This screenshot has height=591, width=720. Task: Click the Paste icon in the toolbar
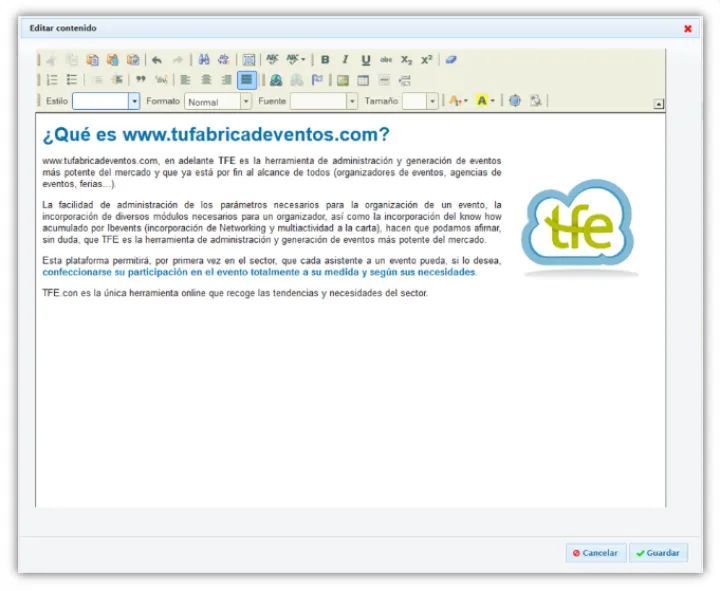pos(92,60)
